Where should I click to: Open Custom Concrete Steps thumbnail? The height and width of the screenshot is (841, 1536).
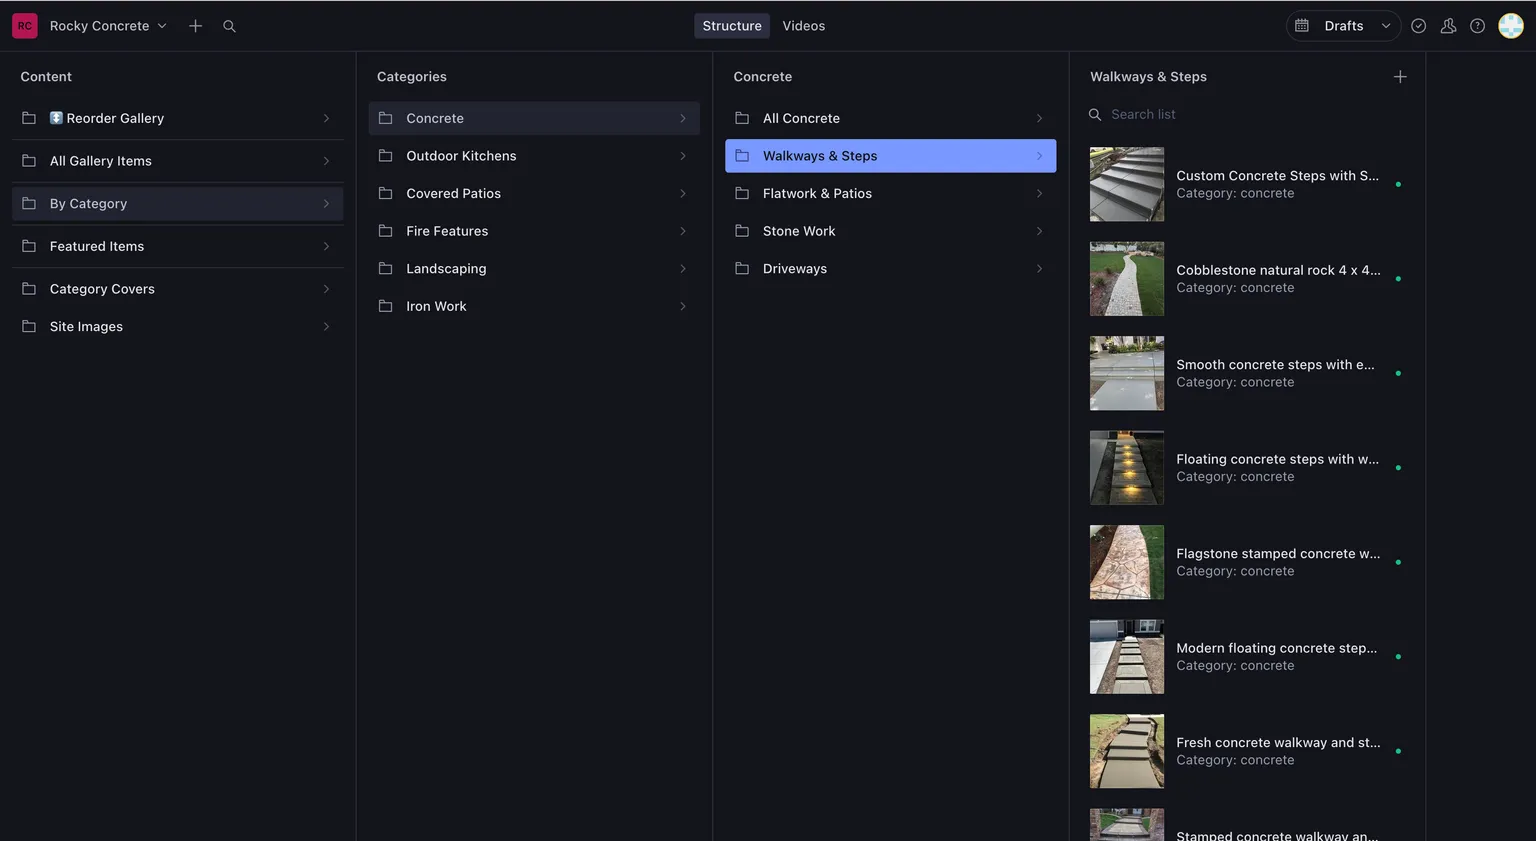[x=1127, y=185]
